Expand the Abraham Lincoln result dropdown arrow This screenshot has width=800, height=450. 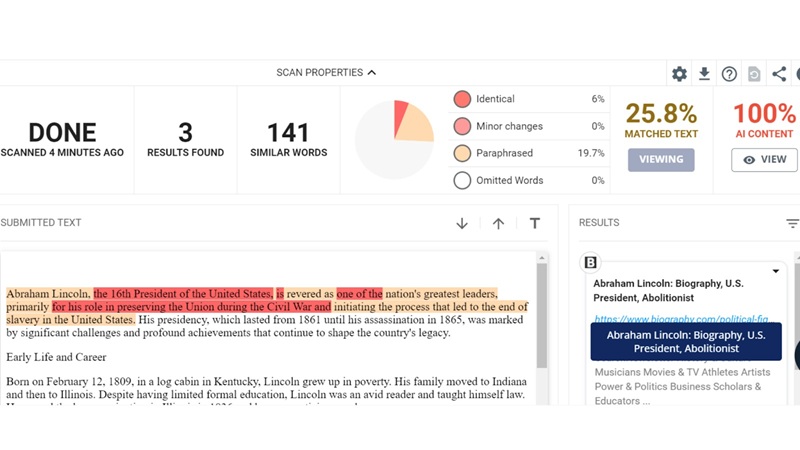click(775, 271)
